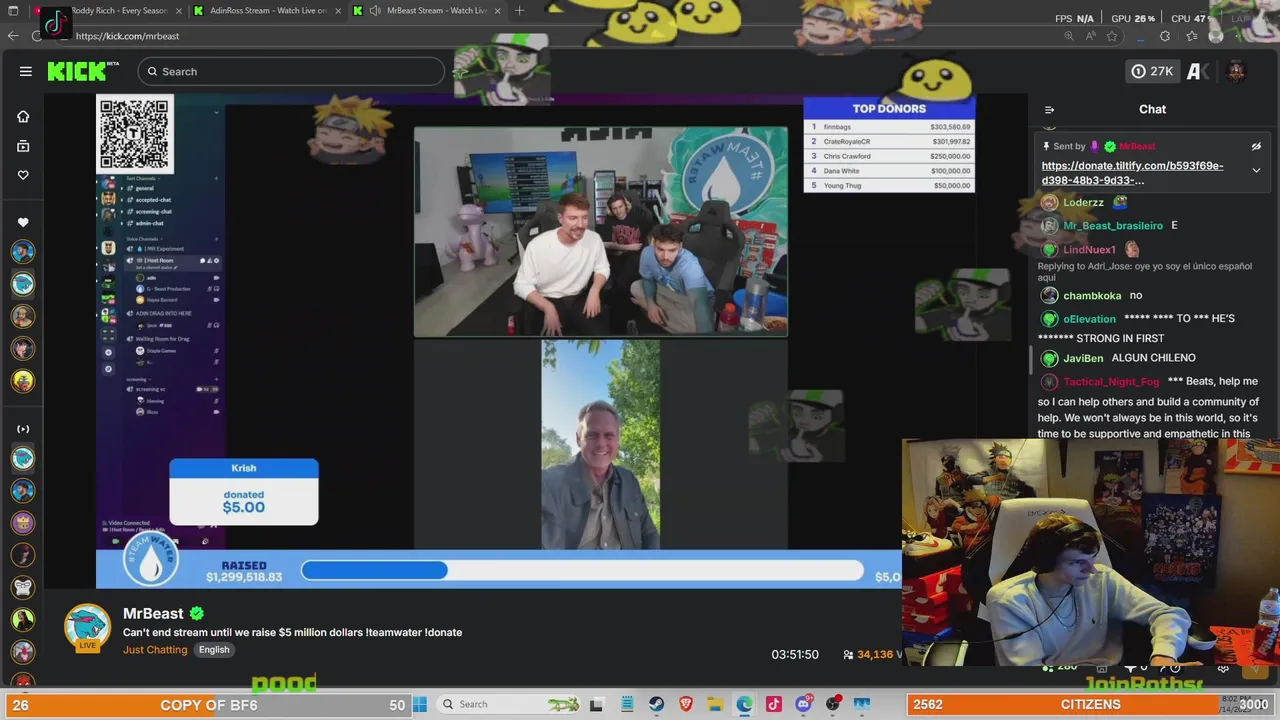Open the favorites list icon

click(x=1192, y=36)
